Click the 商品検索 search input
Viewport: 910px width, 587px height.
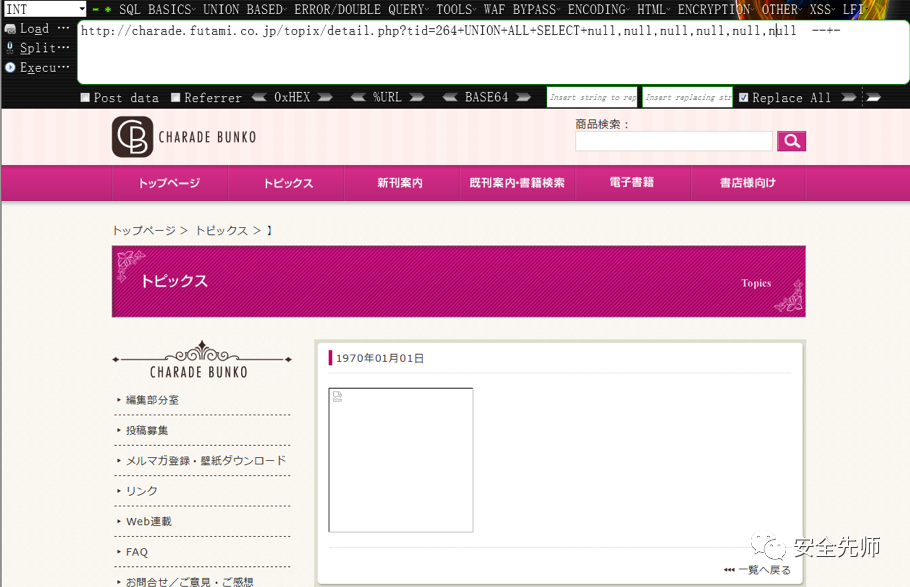(674, 141)
